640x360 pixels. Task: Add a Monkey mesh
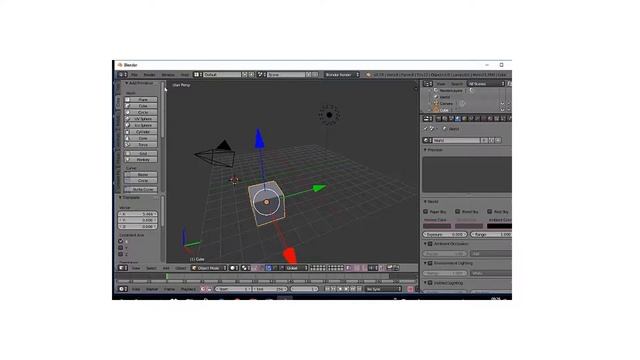[141, 160]
